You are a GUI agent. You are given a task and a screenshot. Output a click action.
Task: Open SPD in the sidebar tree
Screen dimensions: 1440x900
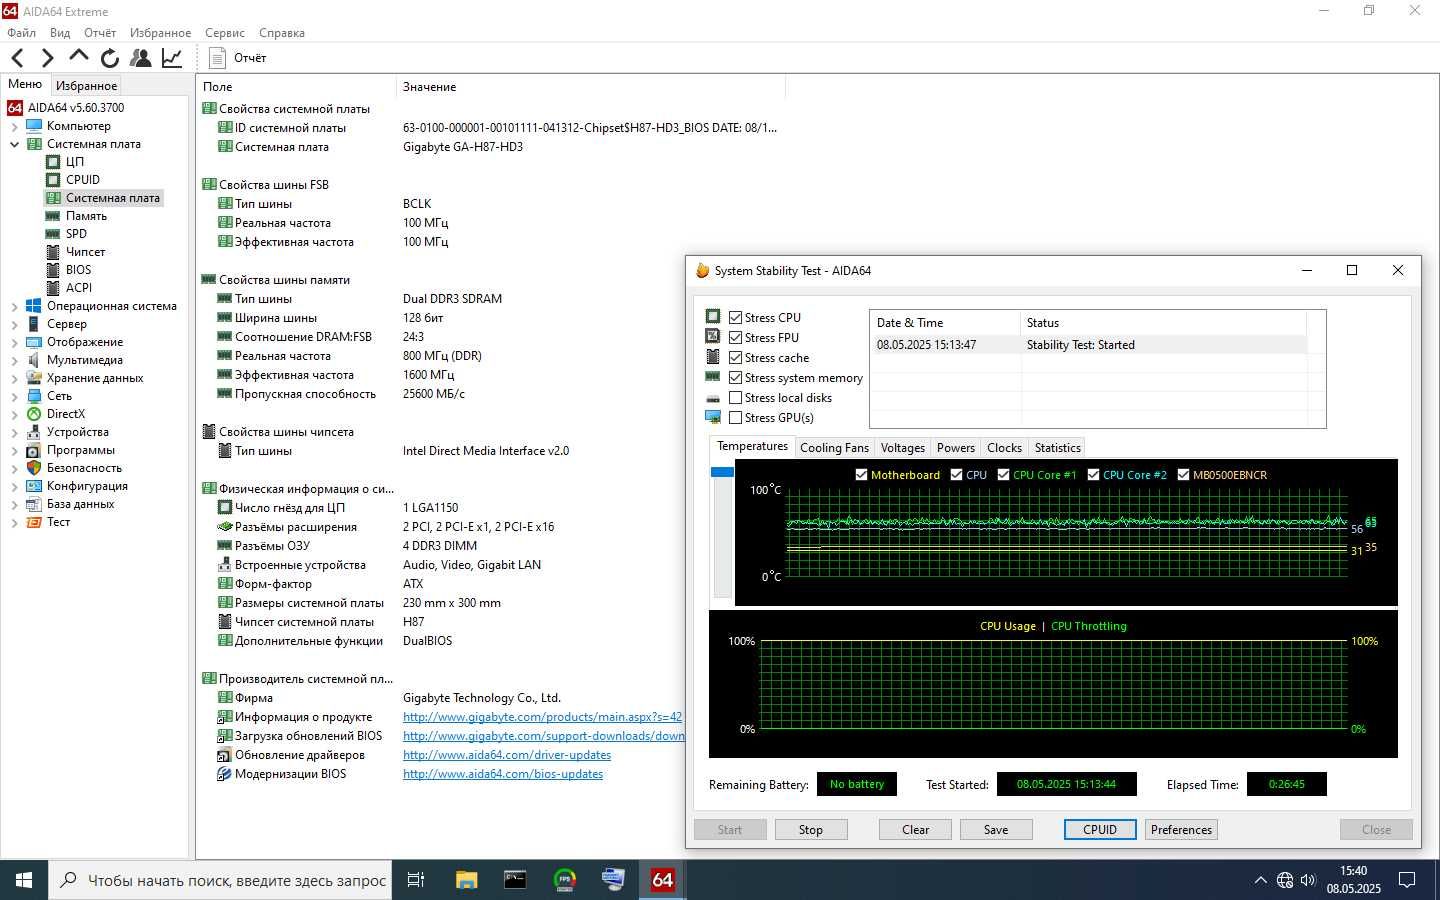coord(76,234)
